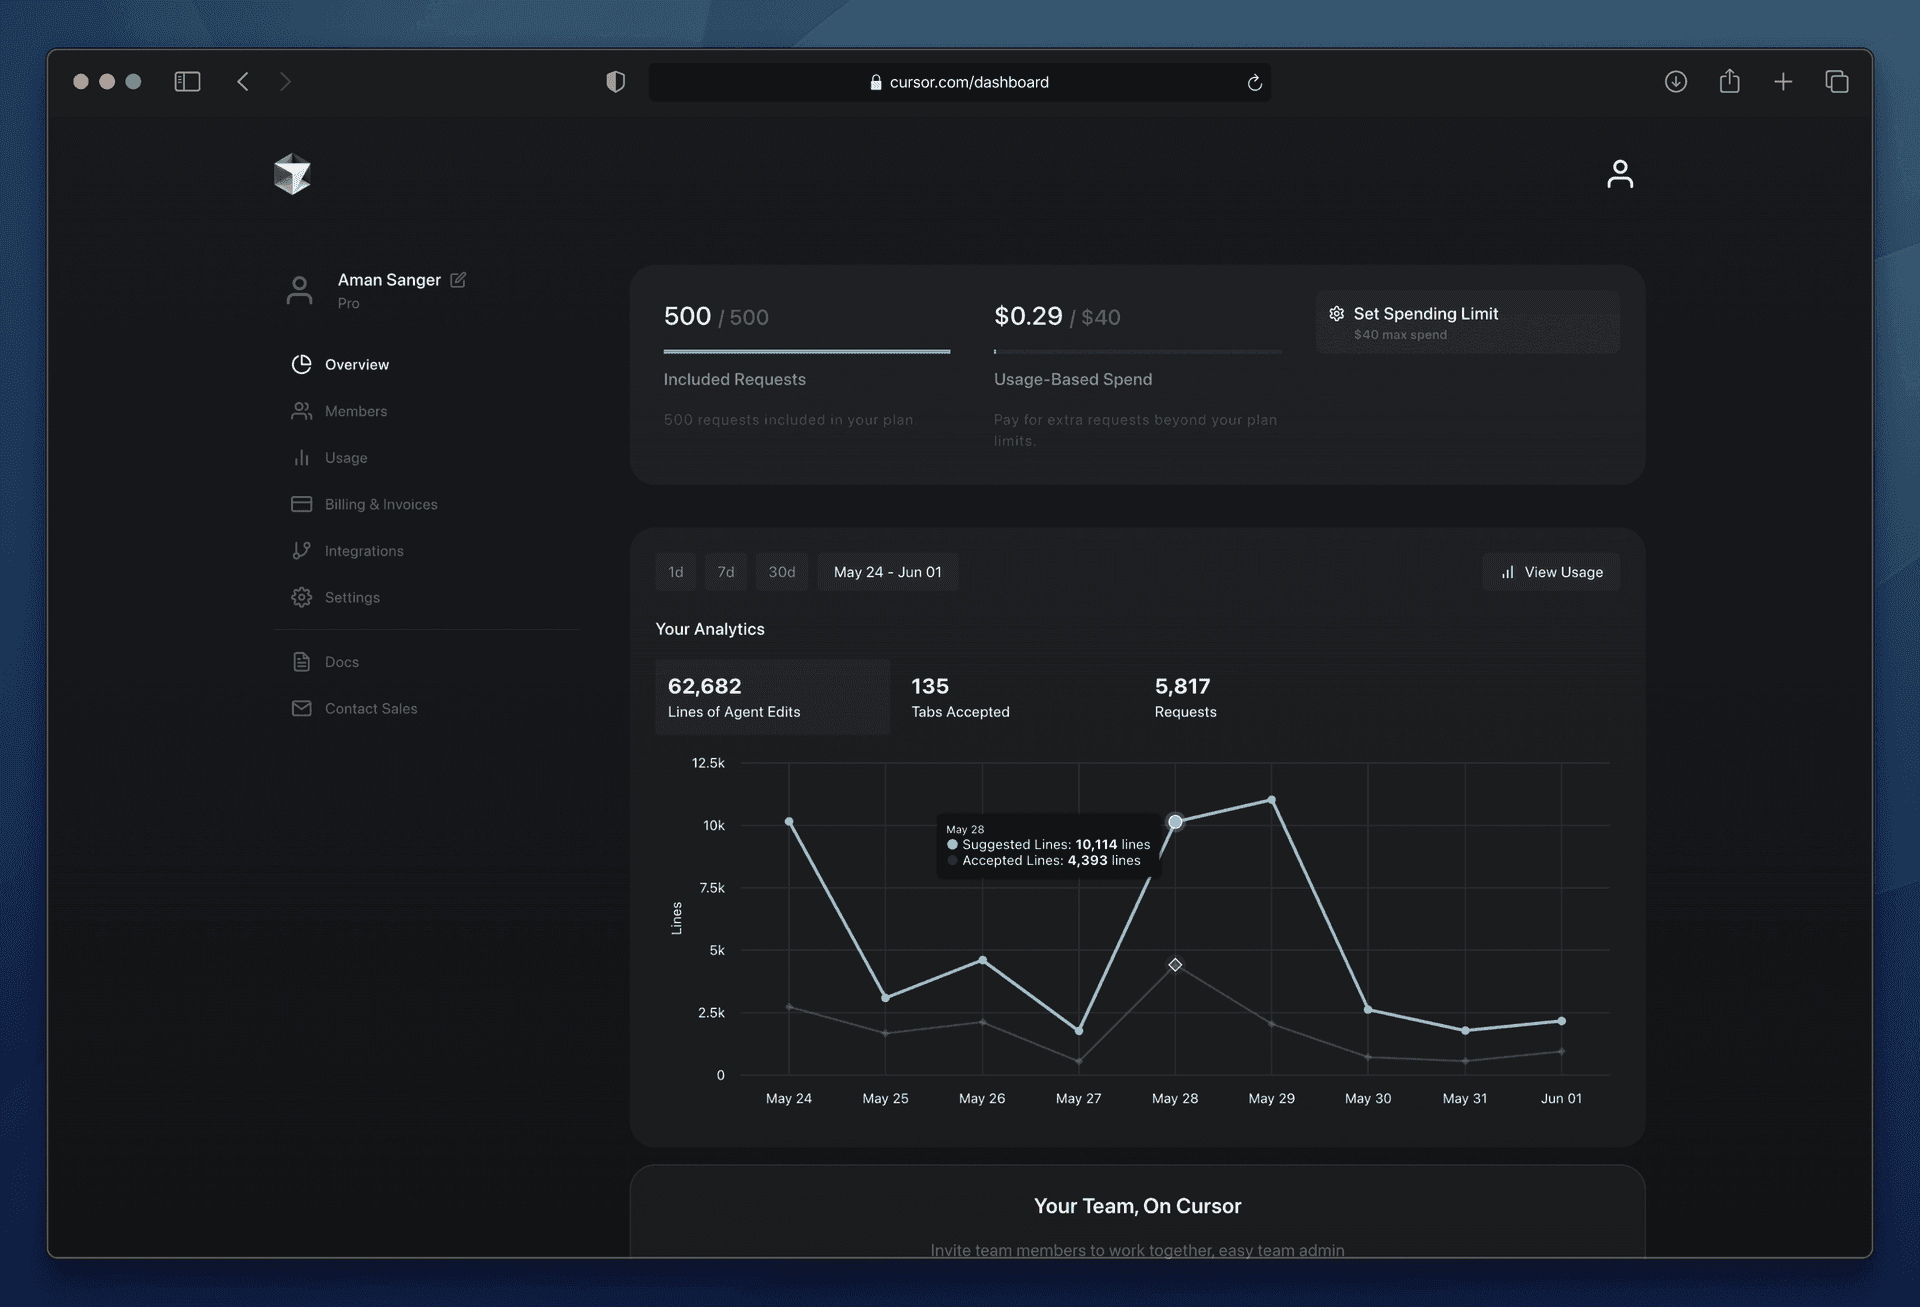Click the Contact Sales link
1920x1307 pixels.
pos(370,708)
